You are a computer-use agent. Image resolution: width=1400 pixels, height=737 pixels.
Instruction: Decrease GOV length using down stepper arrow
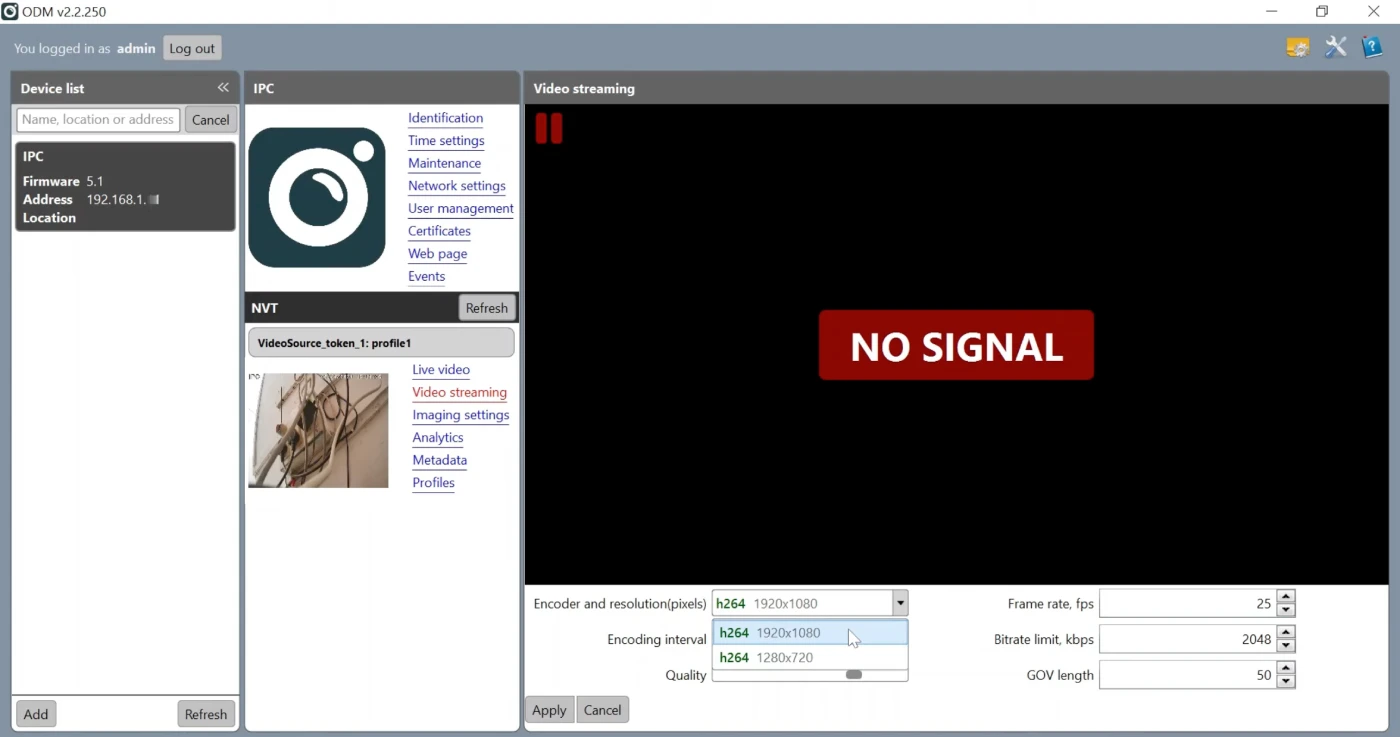pyautogui.click(x=1286, y=681)
